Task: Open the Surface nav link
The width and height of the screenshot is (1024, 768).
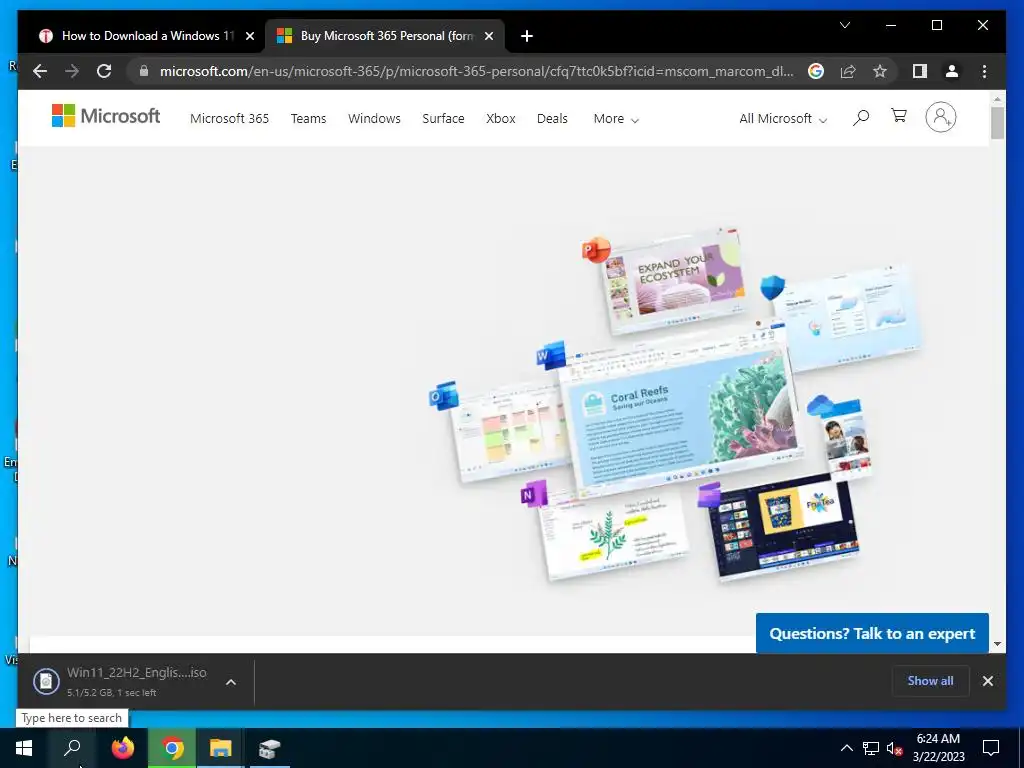Action: click(x=443, y=118)
